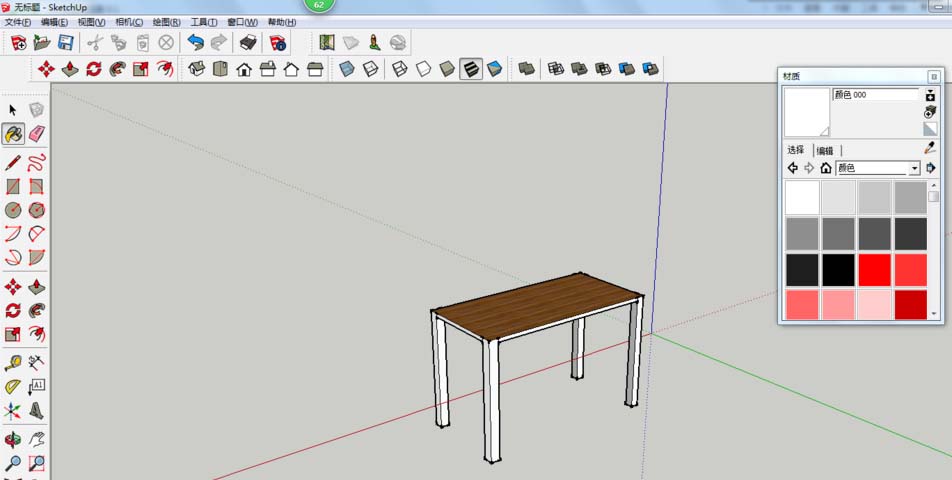Click the Save floppy disk icon
The width and height of the screenshot is (952, 480).
click(x=66, y=42)
